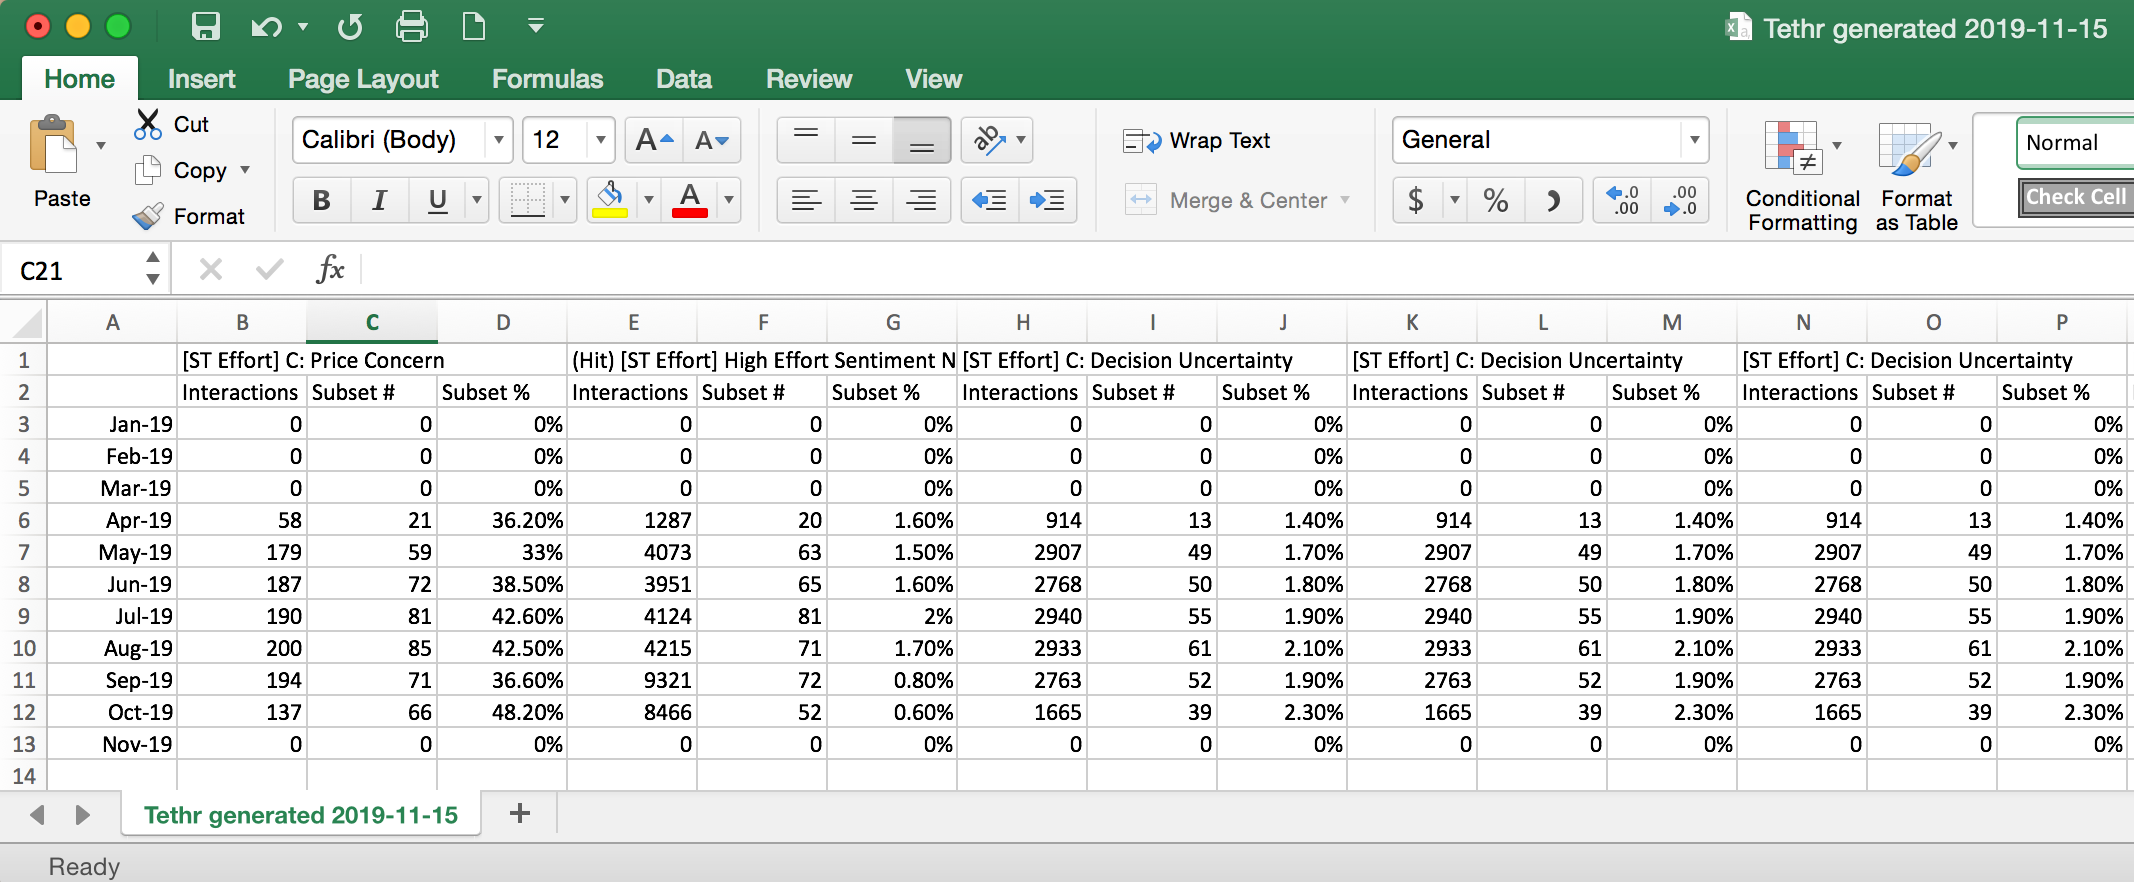The width and height of the screenshot is (2134, 882).
Task: Open the General number format dropdown
Action: click(x=1693, y=140)
